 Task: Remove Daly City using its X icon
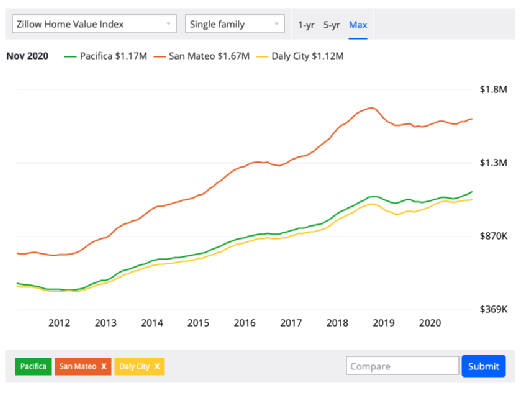pos(157,366)
